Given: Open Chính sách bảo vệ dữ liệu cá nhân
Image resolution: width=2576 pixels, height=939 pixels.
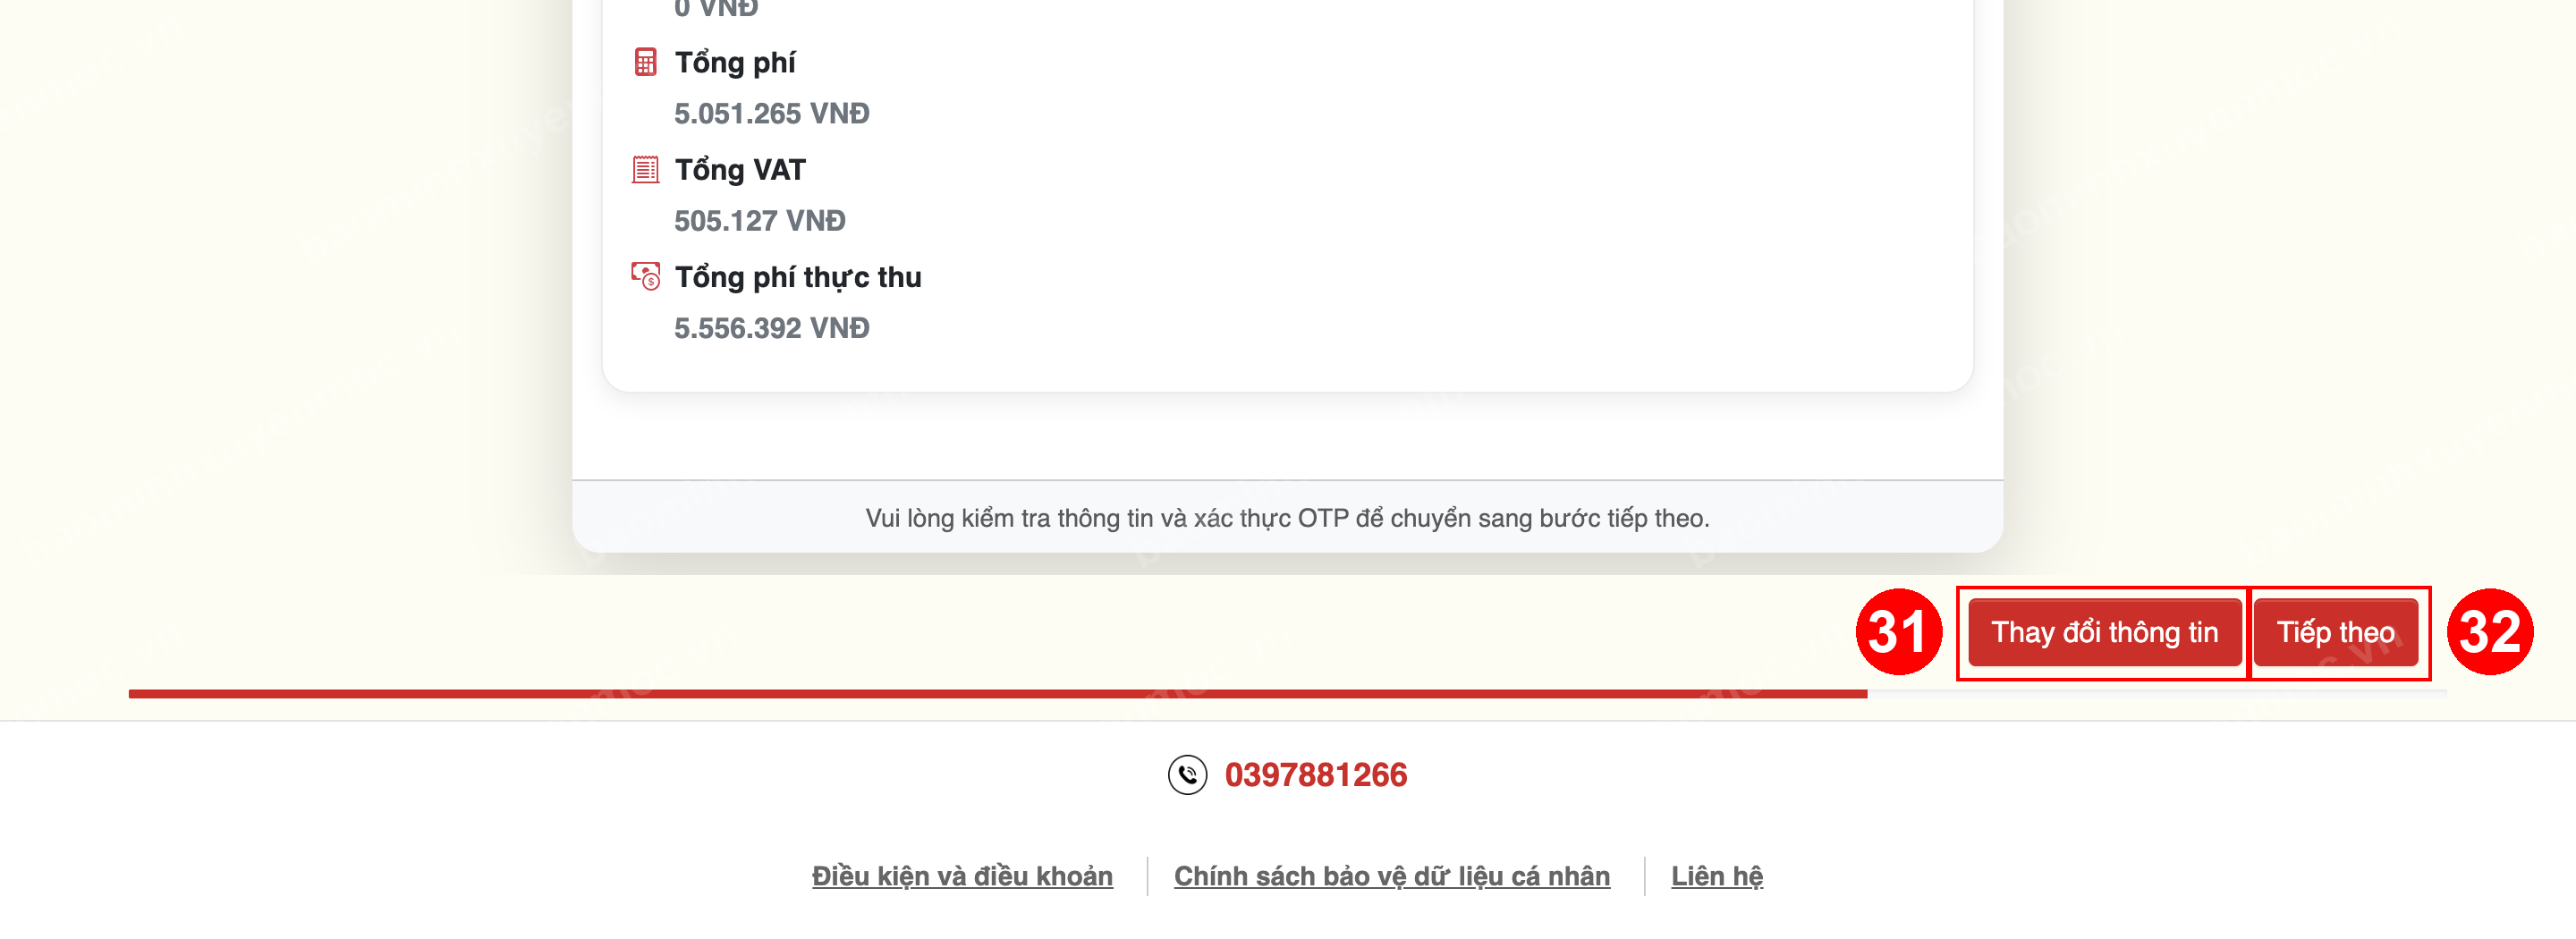Looking at the screenshot, I should (1391, 876).
